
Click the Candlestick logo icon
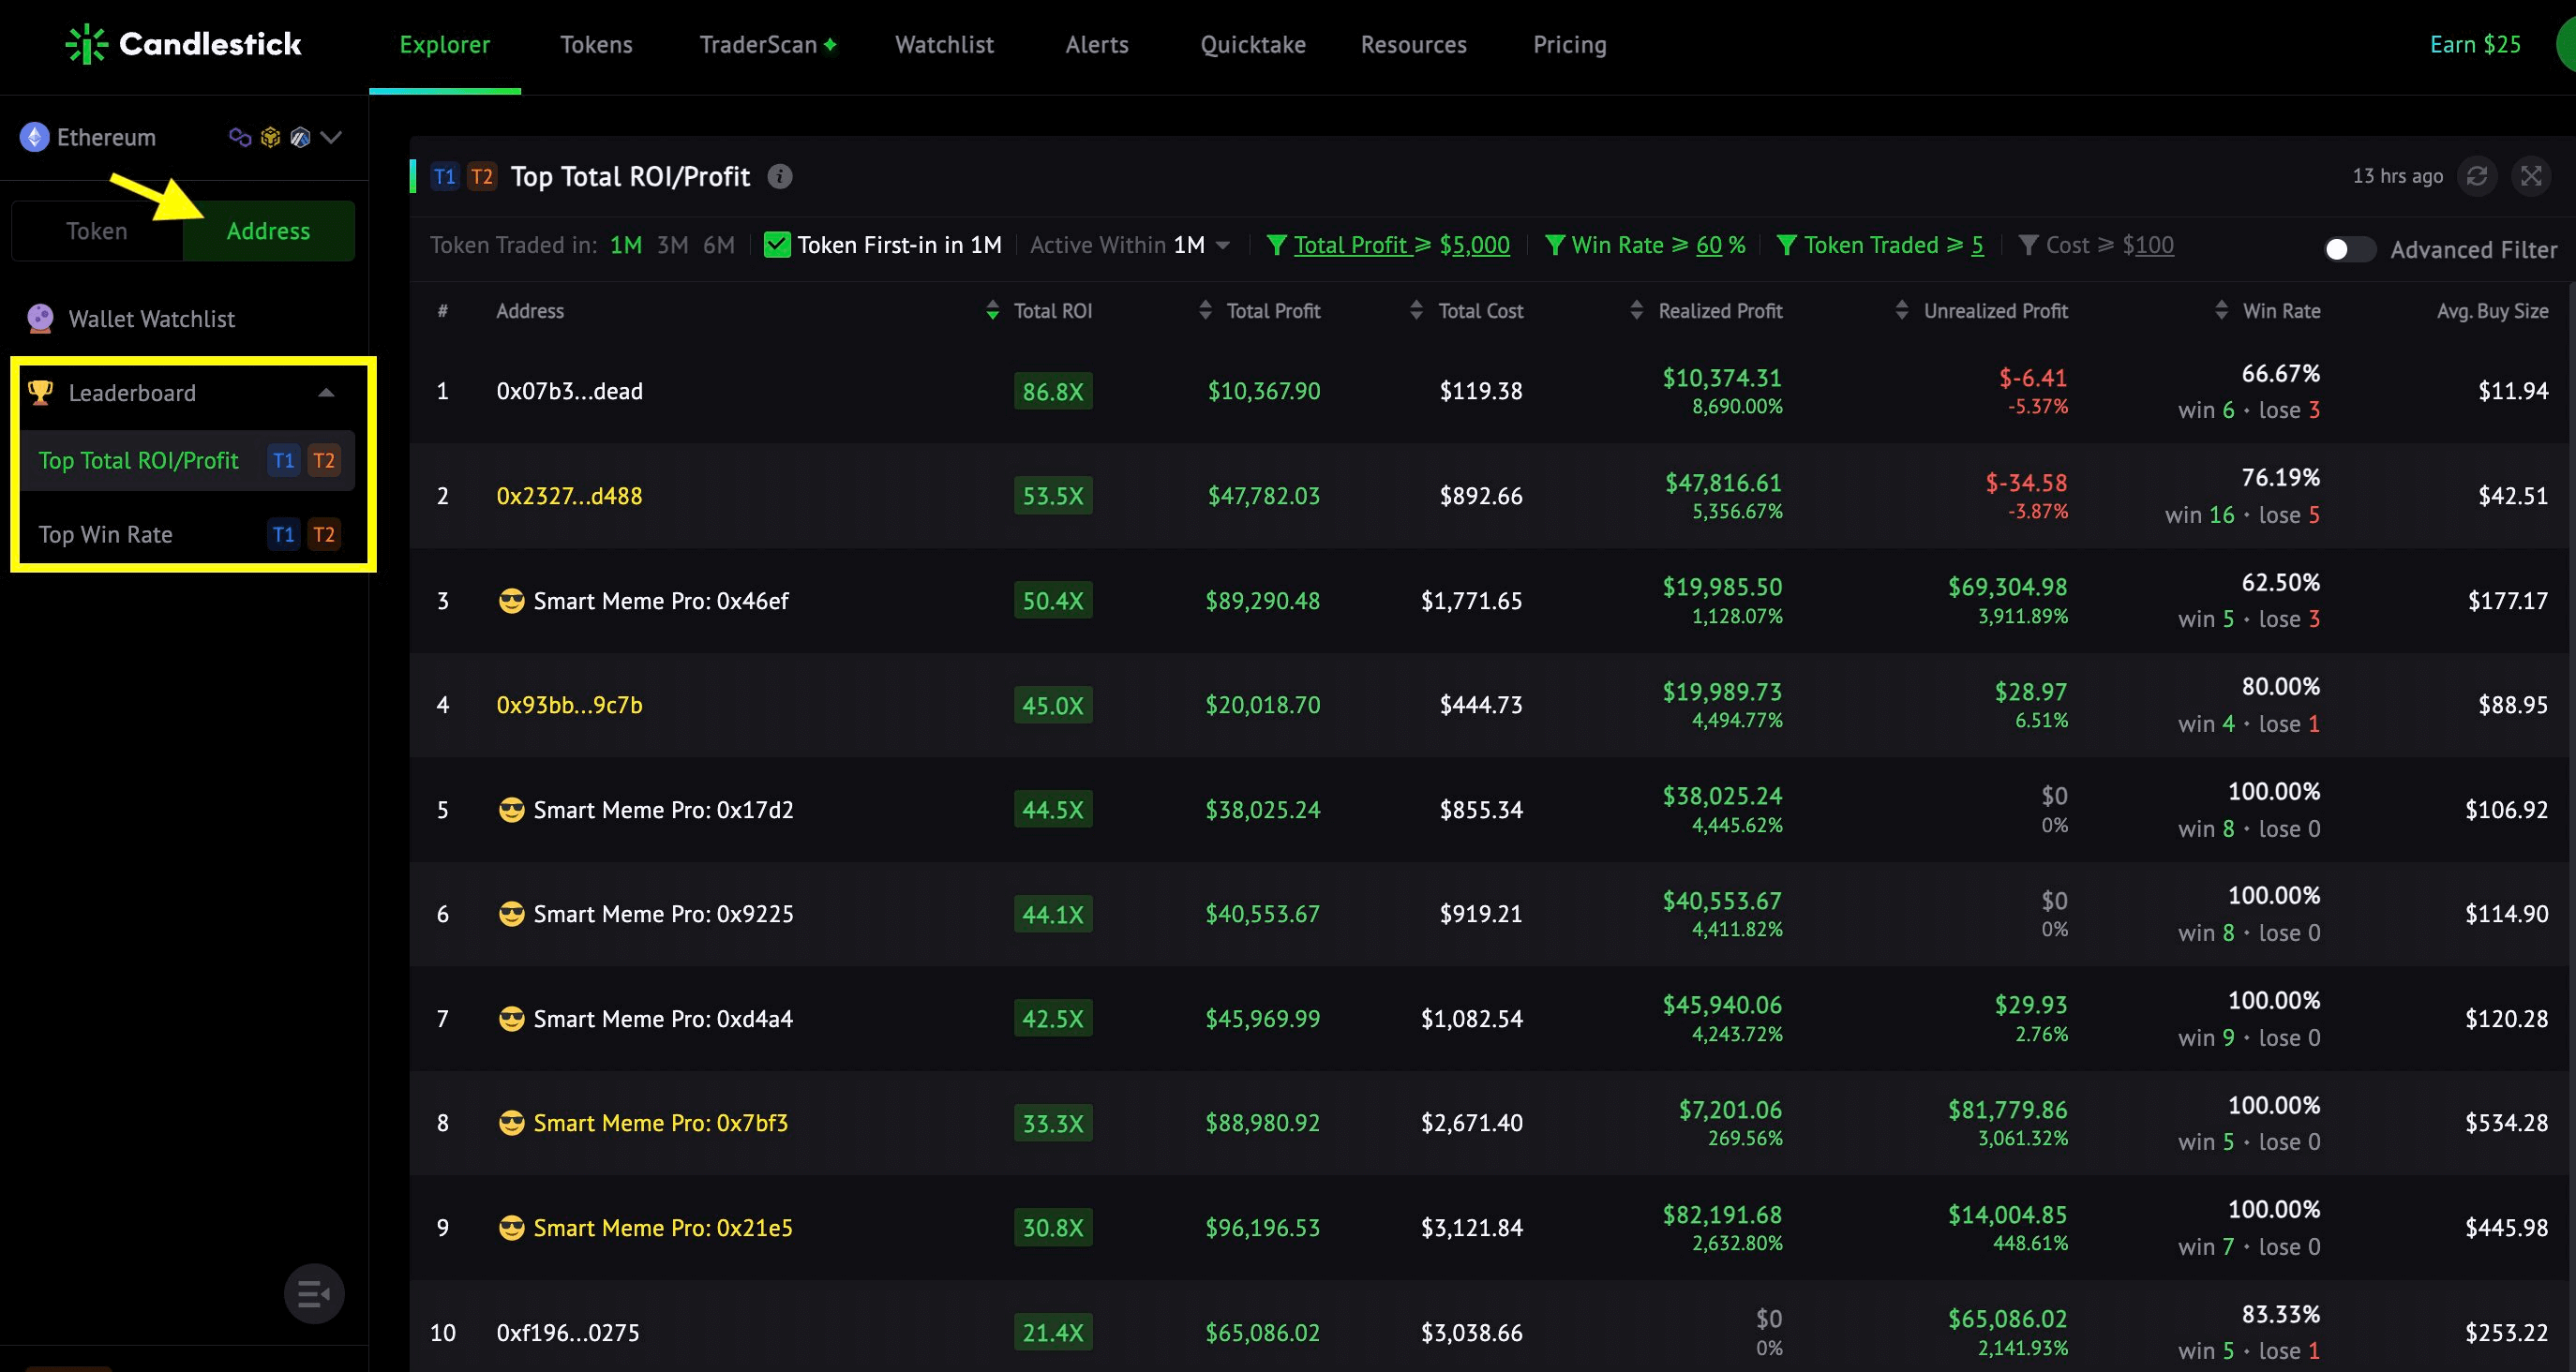pyautogui.click(x=86, y=44)
